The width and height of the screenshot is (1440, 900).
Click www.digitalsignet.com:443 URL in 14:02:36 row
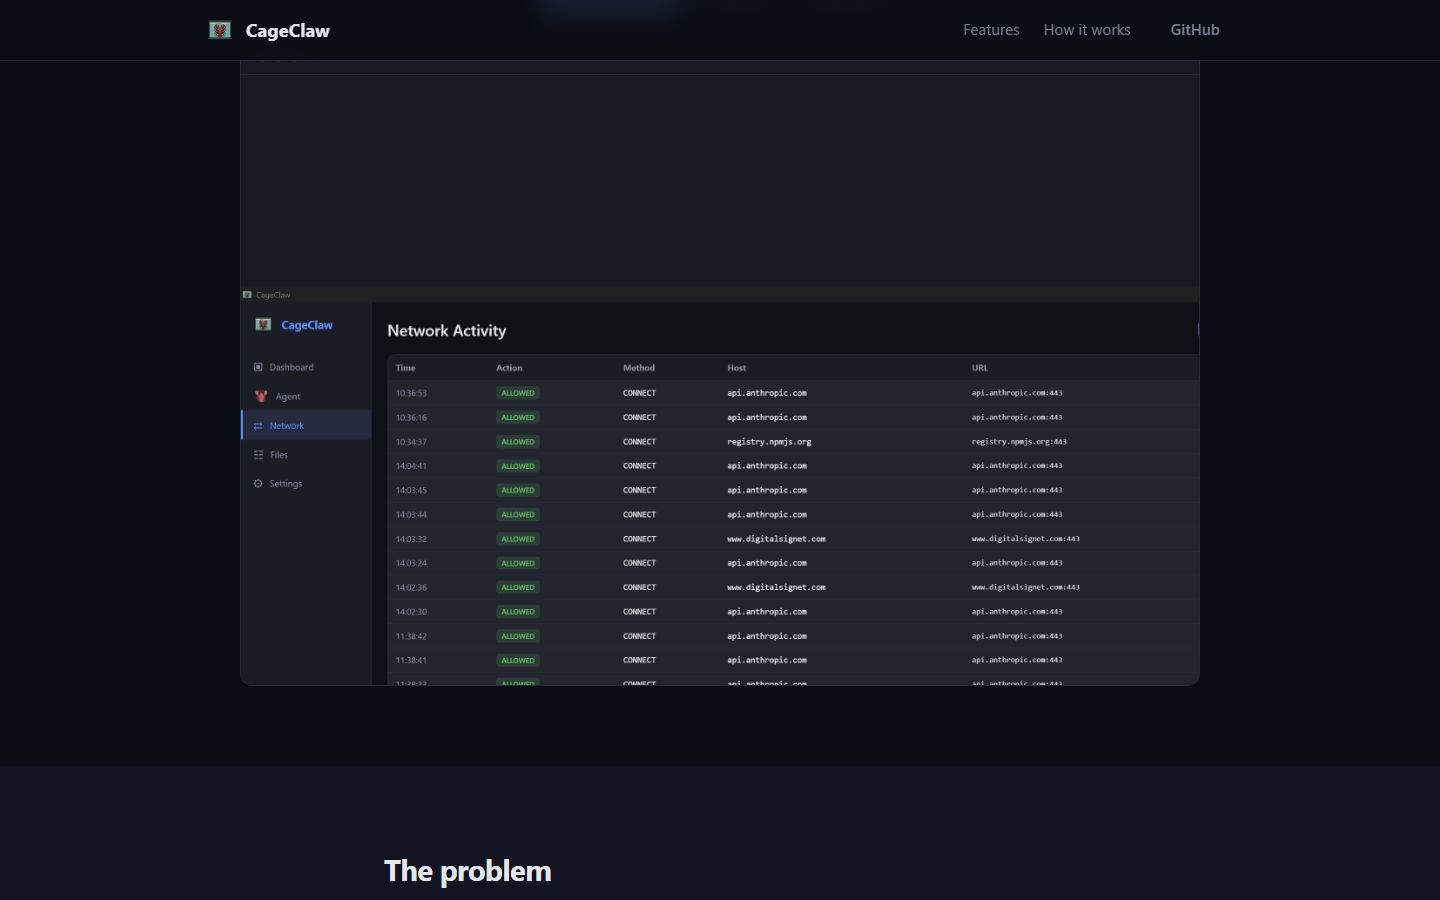pos(1025,587)
